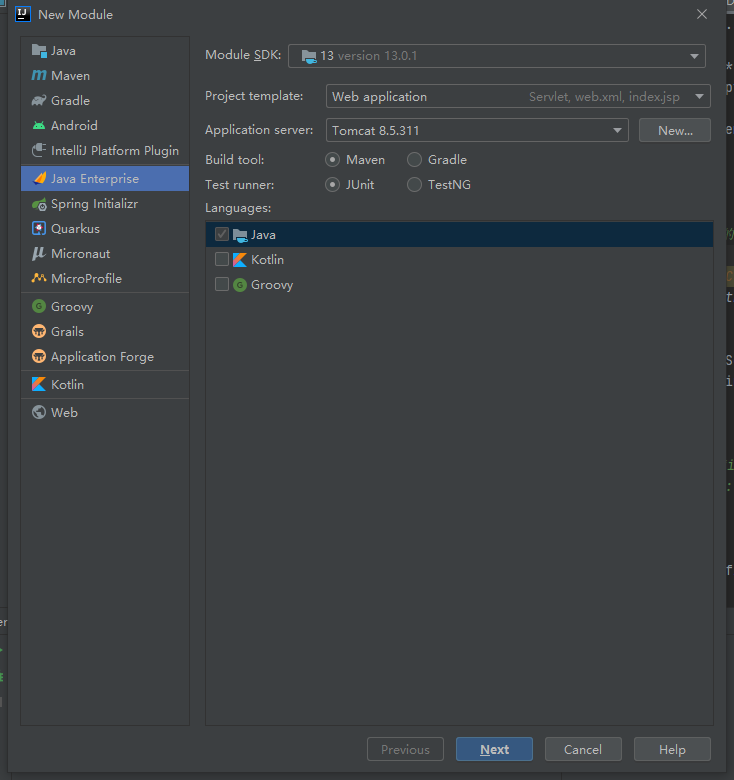
Task: Enable the Kotlin language checkbox
Action: click(222, 259)
